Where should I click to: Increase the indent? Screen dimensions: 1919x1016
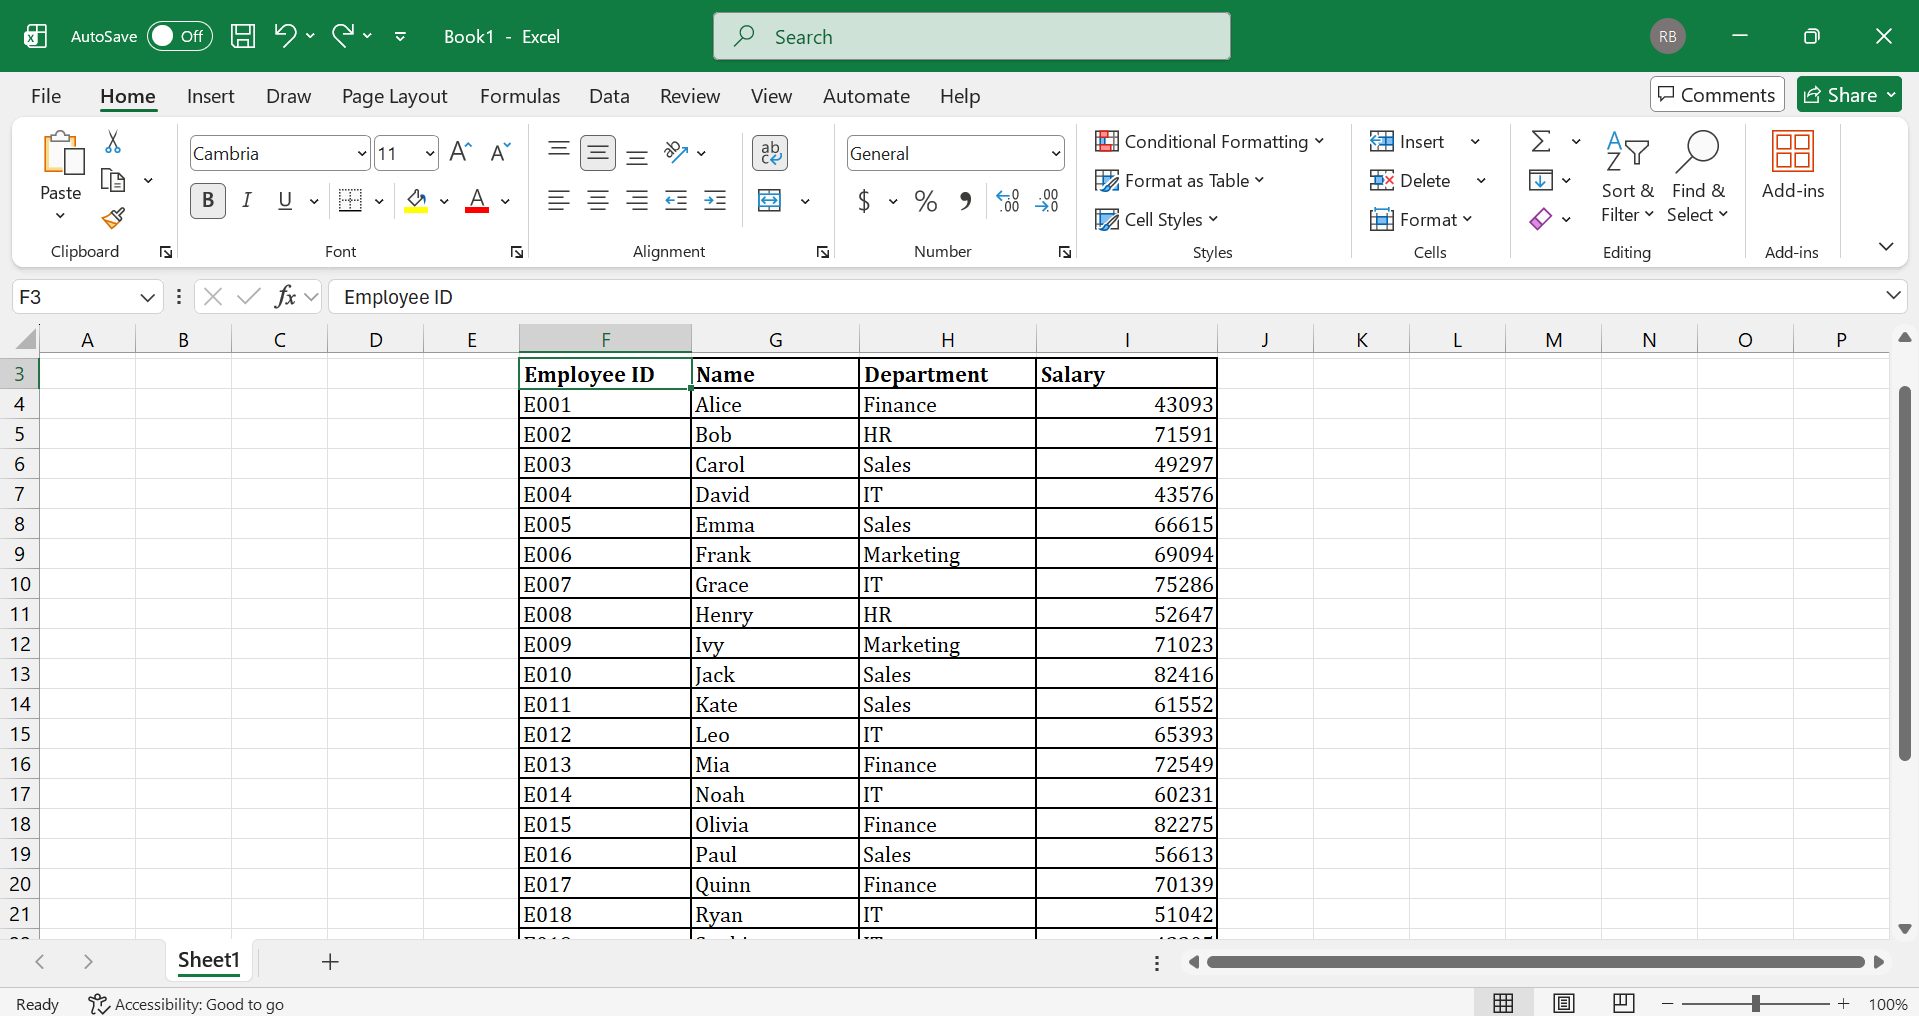[715, 200]
